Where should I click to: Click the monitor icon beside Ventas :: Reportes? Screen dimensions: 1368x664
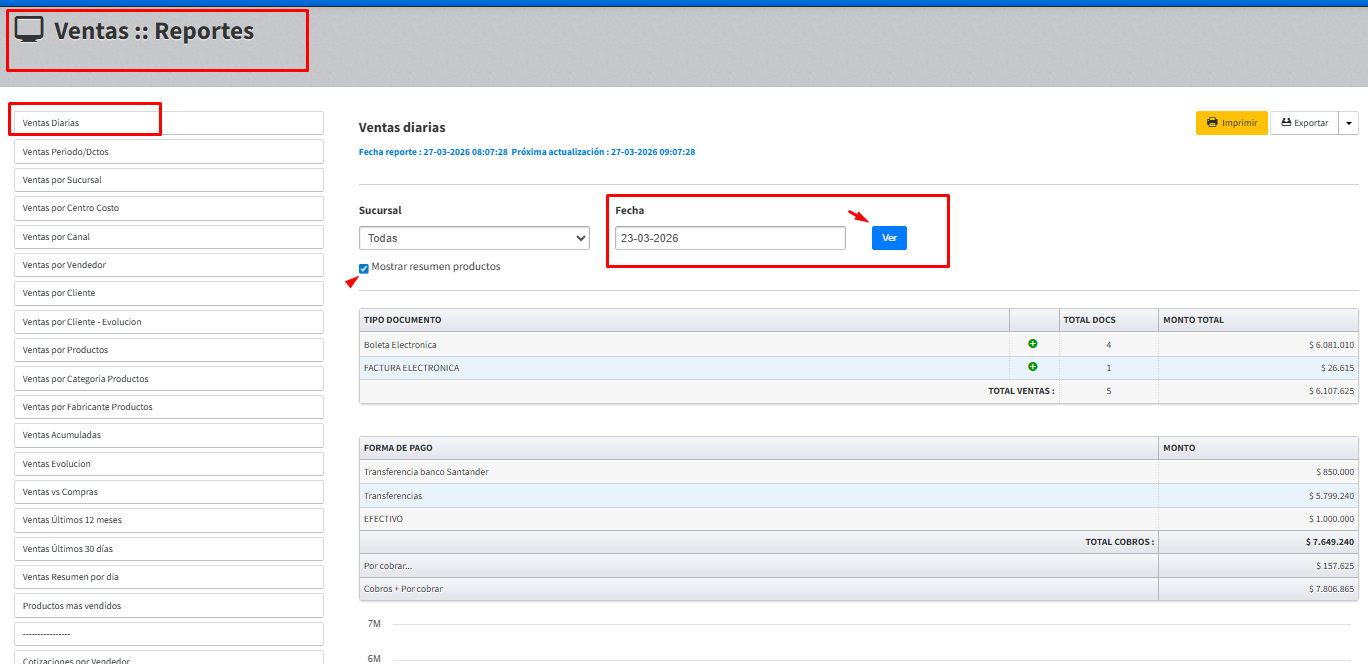click(x=29, y=30)
